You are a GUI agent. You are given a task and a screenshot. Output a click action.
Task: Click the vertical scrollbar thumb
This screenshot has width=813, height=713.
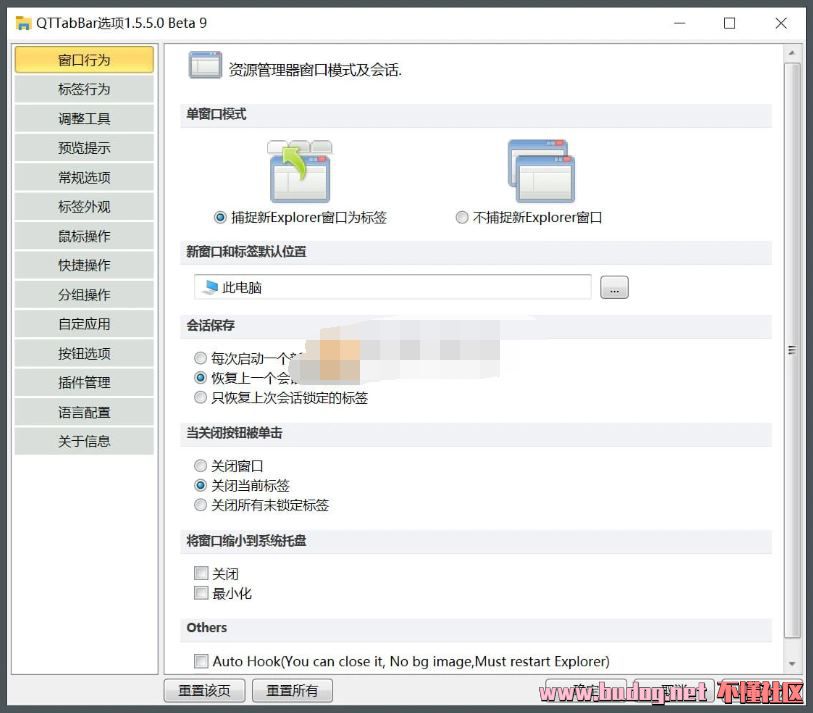coord(792,351)
